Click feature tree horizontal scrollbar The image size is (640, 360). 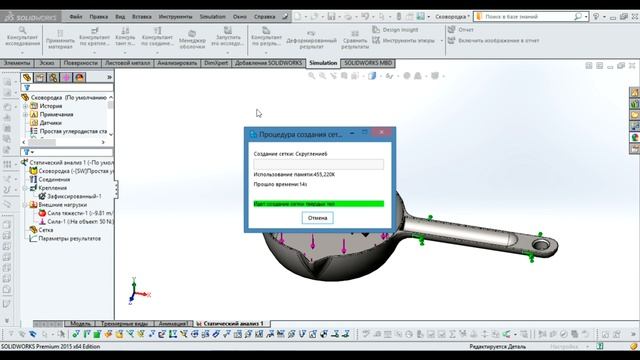coord(63,142)
